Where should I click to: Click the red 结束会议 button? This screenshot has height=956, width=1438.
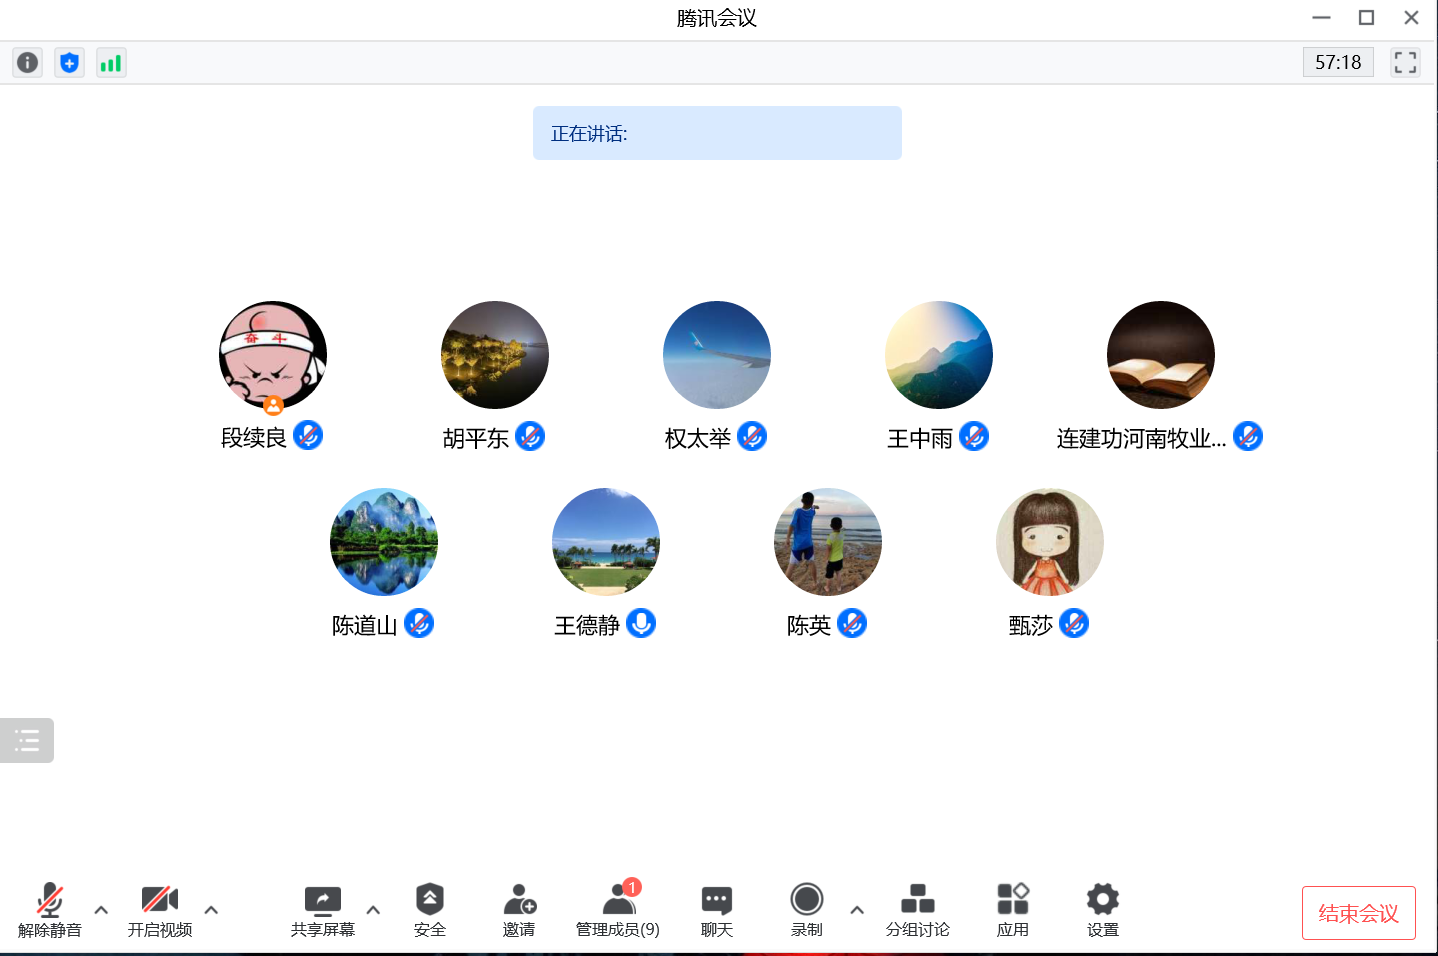(1358, 913)
